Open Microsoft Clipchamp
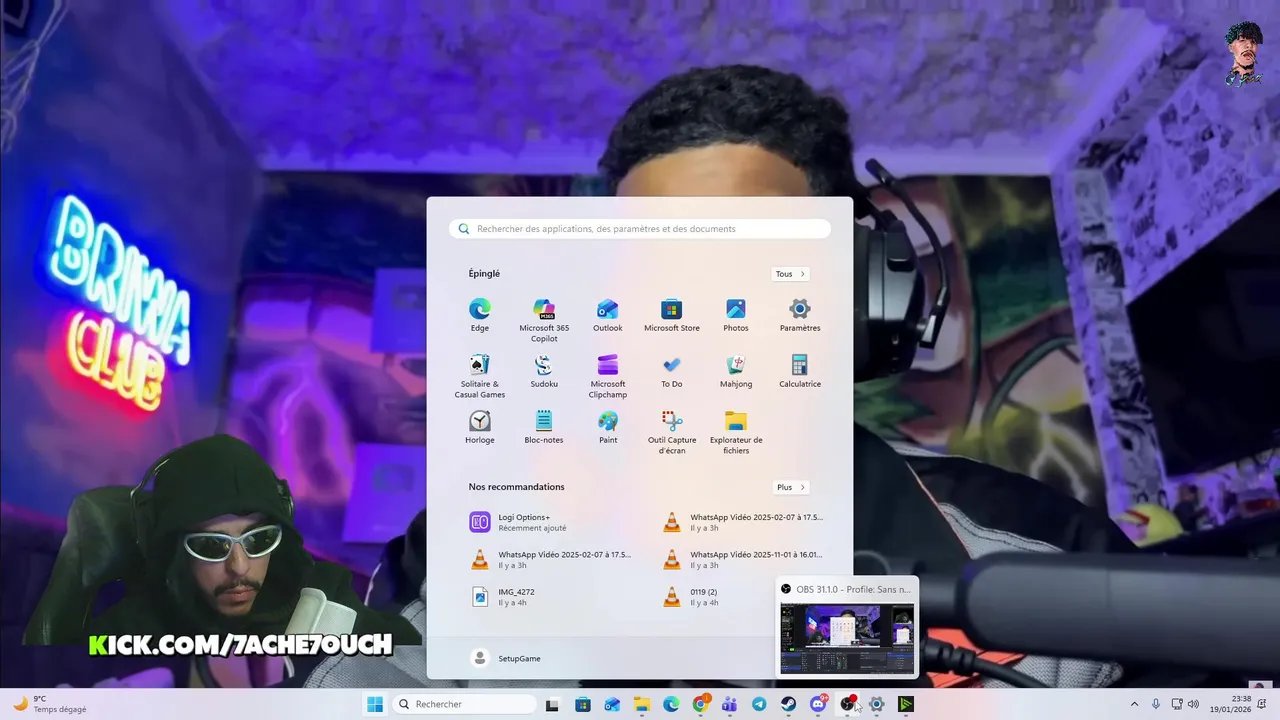 [x=608, y=376]
